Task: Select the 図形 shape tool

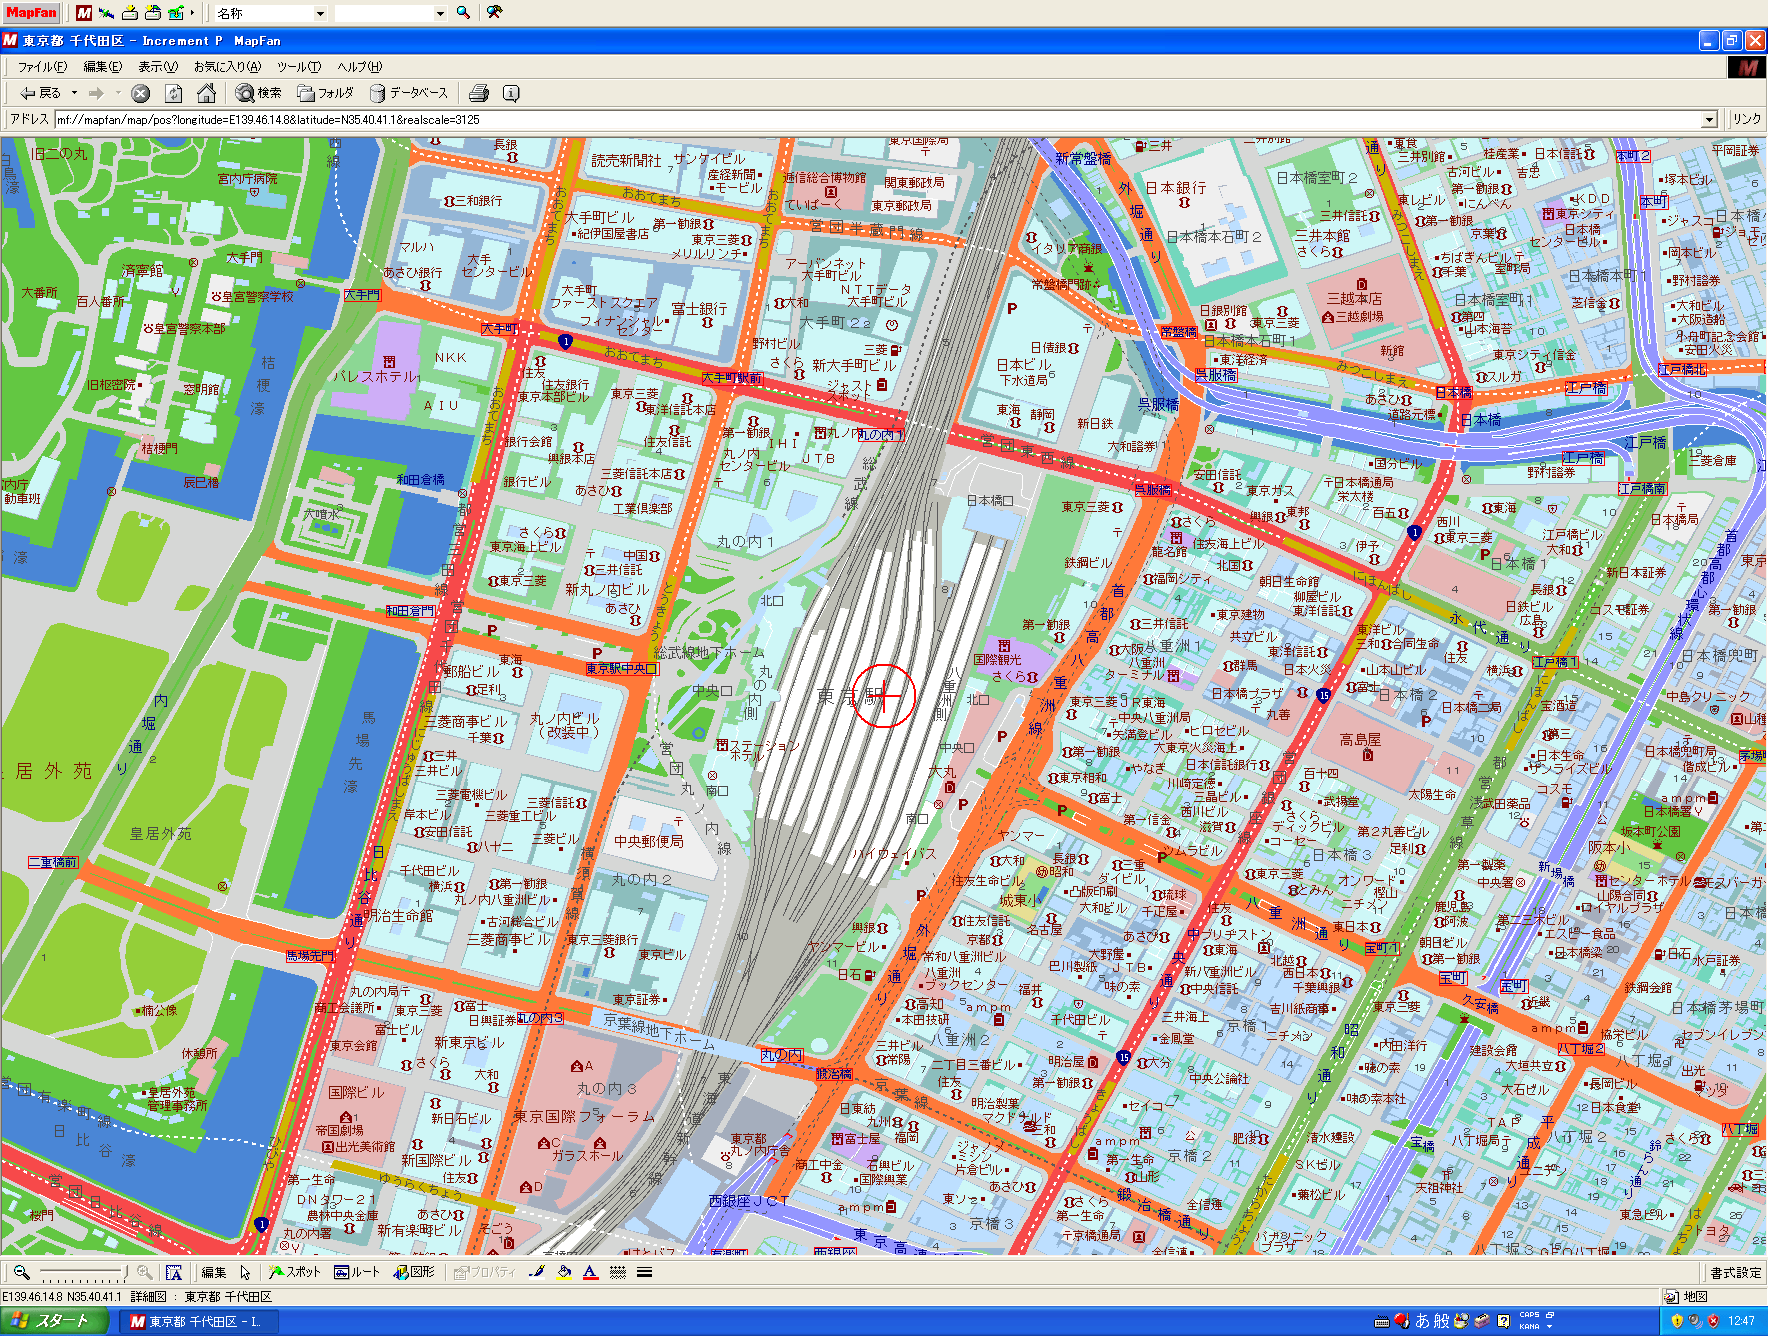Action: [414, 1272]
